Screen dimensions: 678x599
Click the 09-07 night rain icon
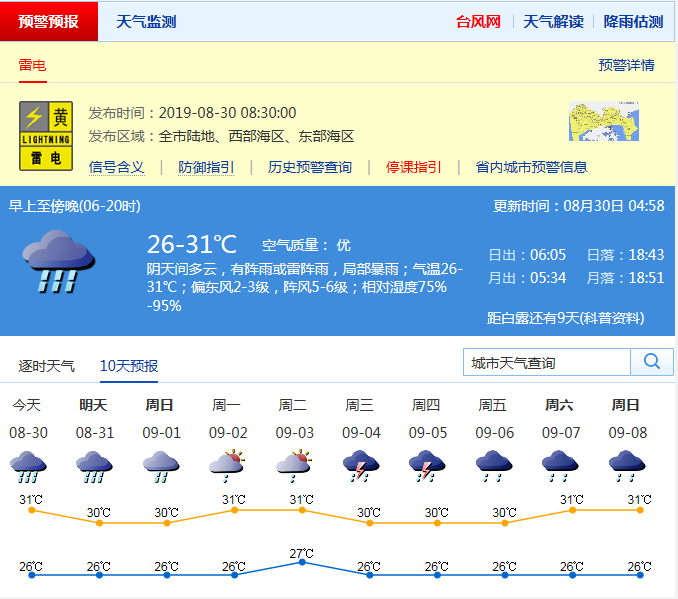click(x=560, y=467)
